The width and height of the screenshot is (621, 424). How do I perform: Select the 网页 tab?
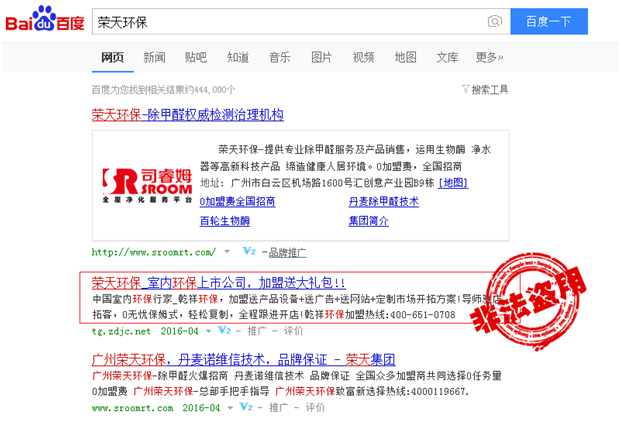(x=112, y=57)
